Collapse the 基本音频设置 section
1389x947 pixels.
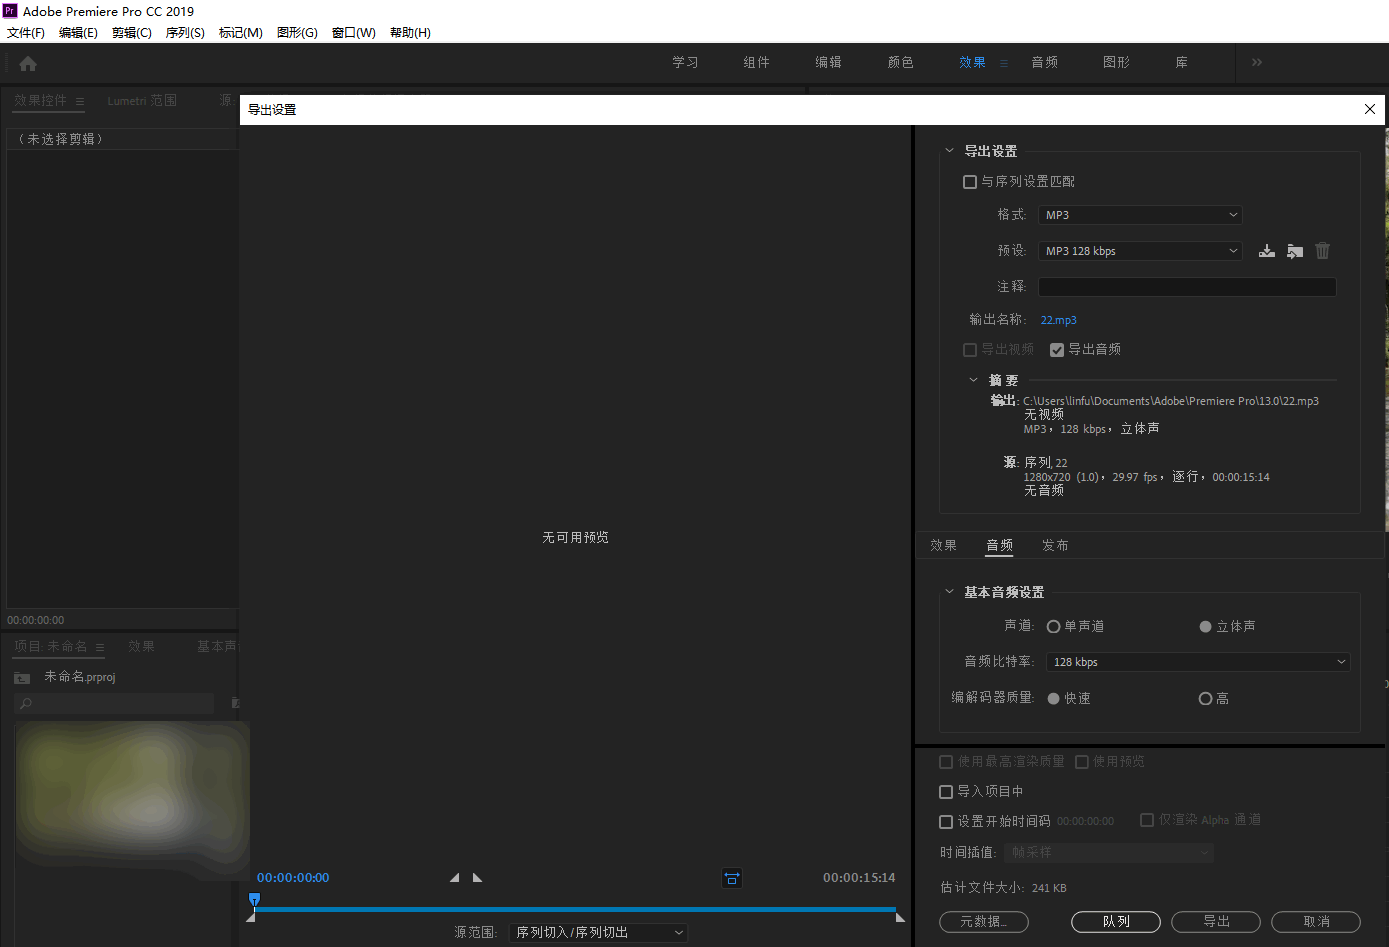pyautogui.click(x=949, y=592)
